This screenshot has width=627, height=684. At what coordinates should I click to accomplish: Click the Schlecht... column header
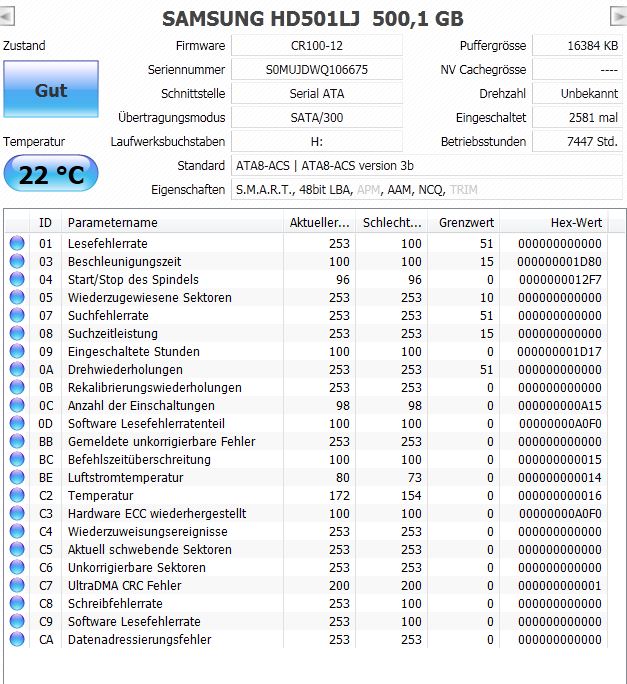pos(391,222)
